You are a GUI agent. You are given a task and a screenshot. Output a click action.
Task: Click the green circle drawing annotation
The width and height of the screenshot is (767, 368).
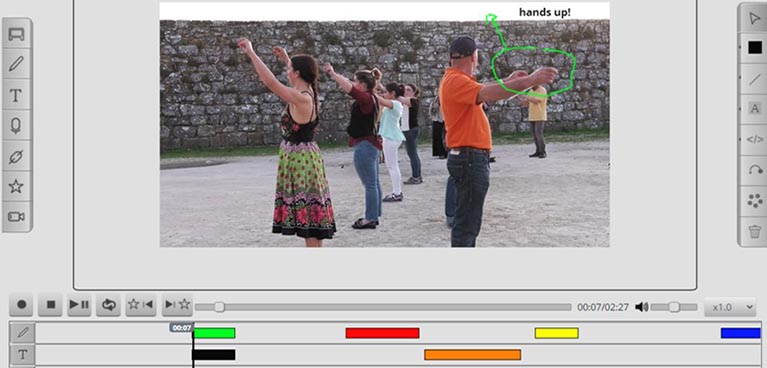[534, 71]
